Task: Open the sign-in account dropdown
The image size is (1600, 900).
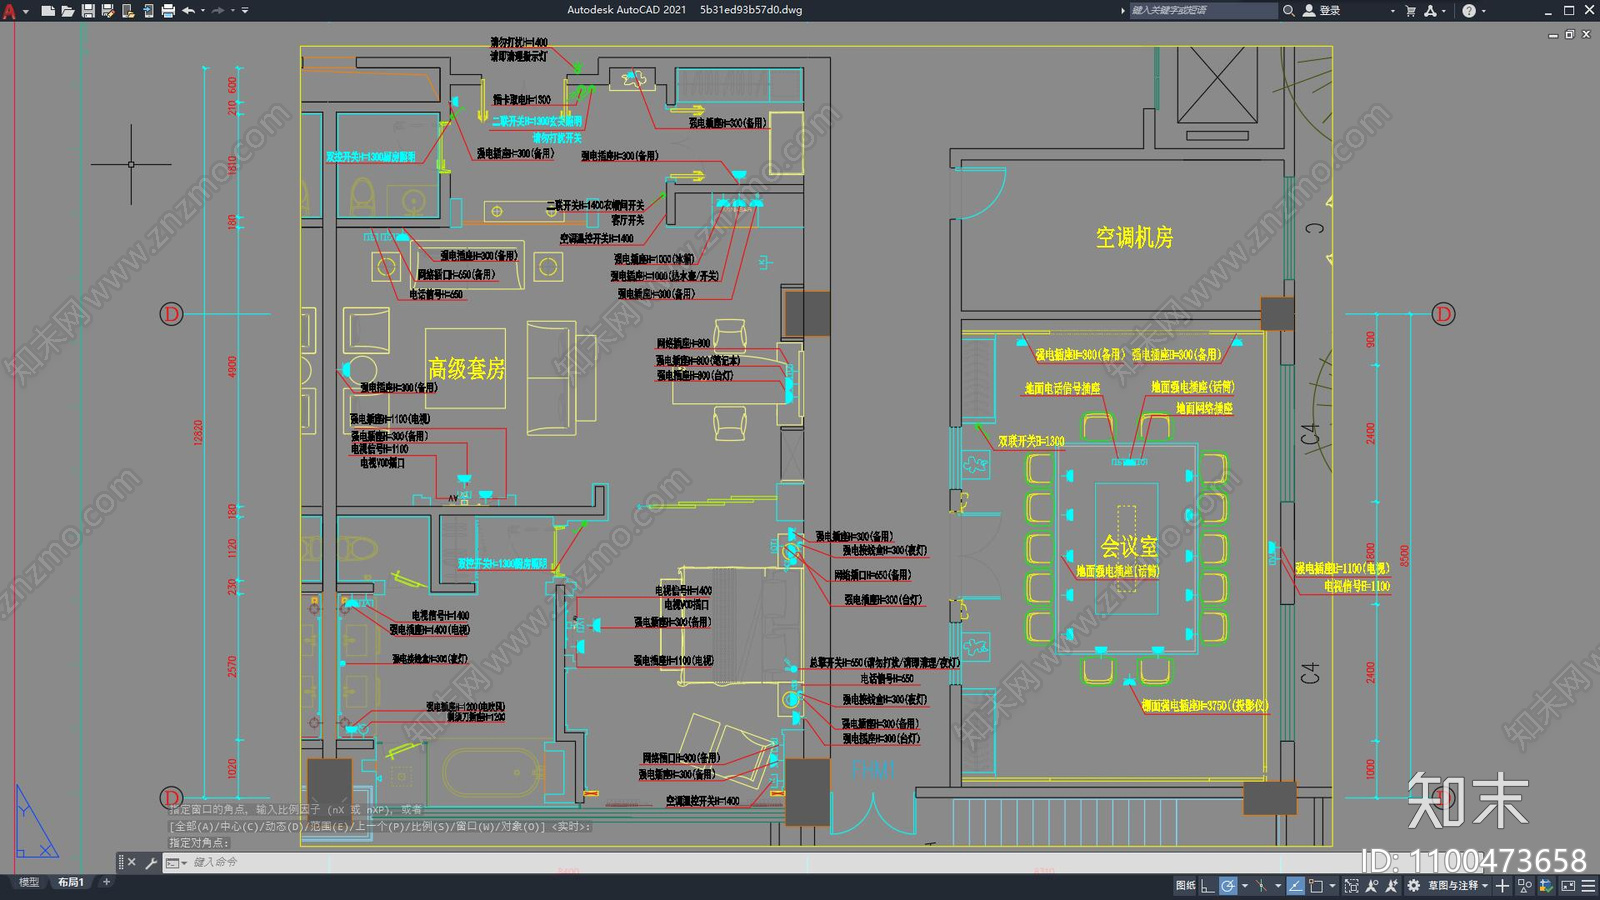Action: pyautogui.click(x=1392, y=11)
